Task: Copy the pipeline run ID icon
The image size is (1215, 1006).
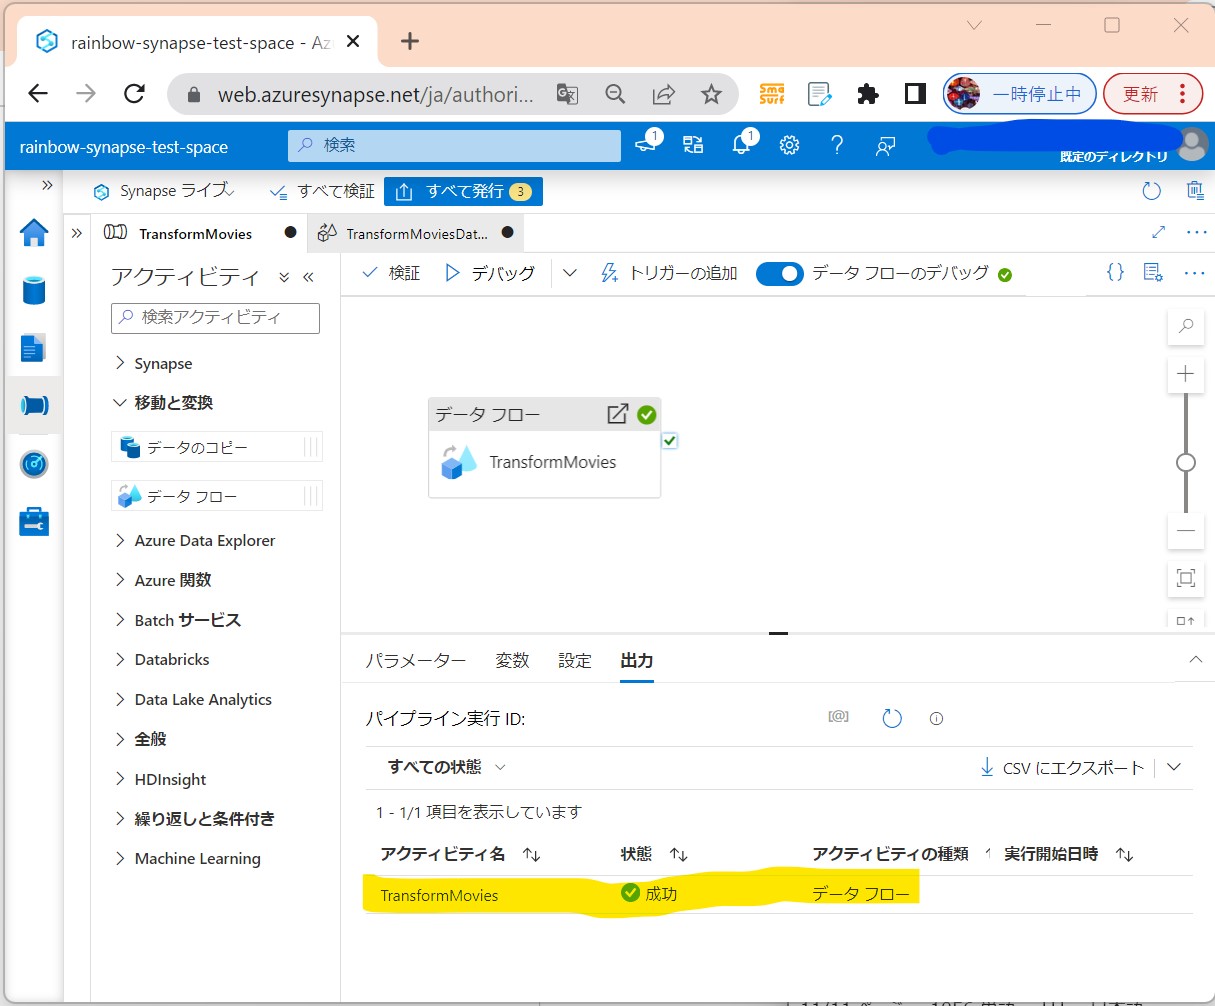Action: 838,717
